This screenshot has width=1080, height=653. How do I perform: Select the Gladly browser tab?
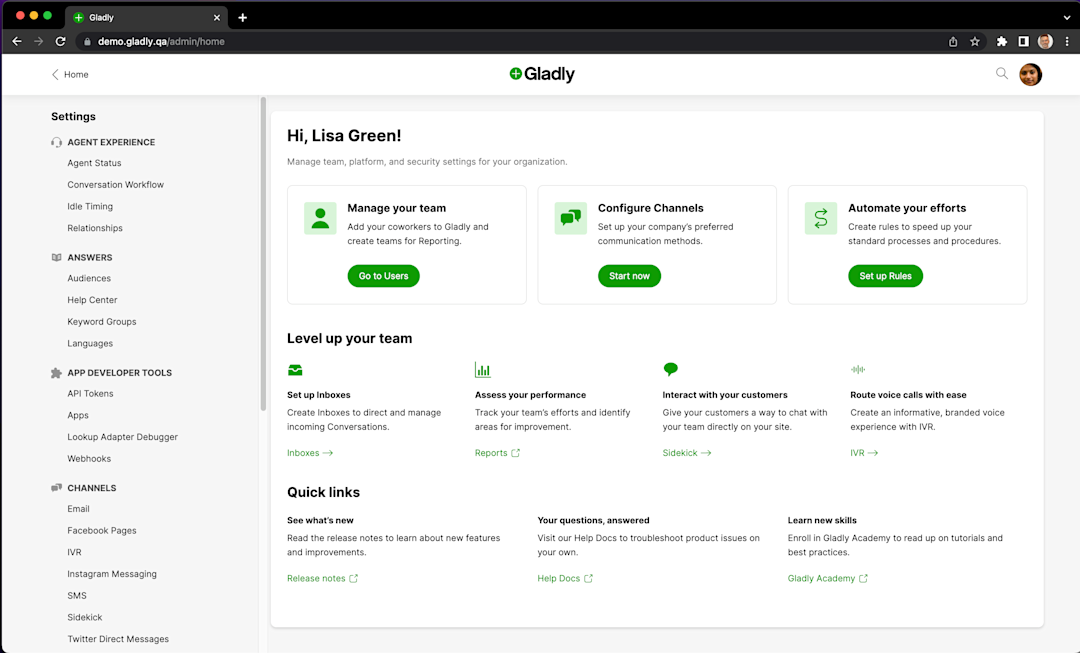146,17
